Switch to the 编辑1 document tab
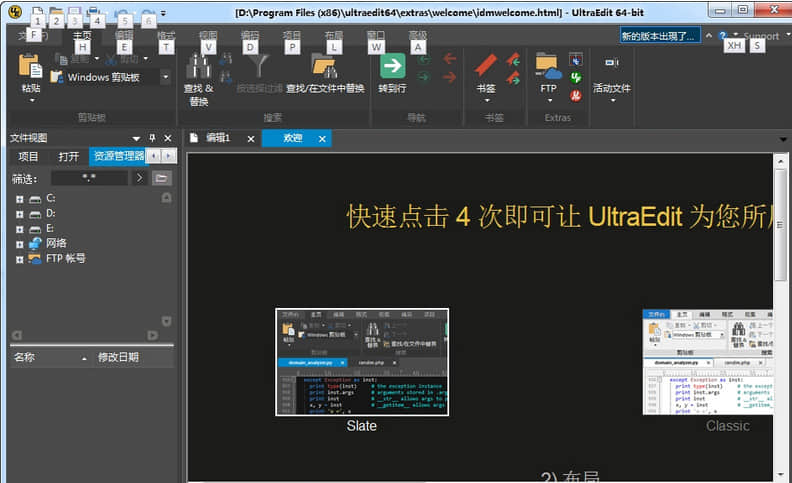792x483 pixels. pos(218,138)
